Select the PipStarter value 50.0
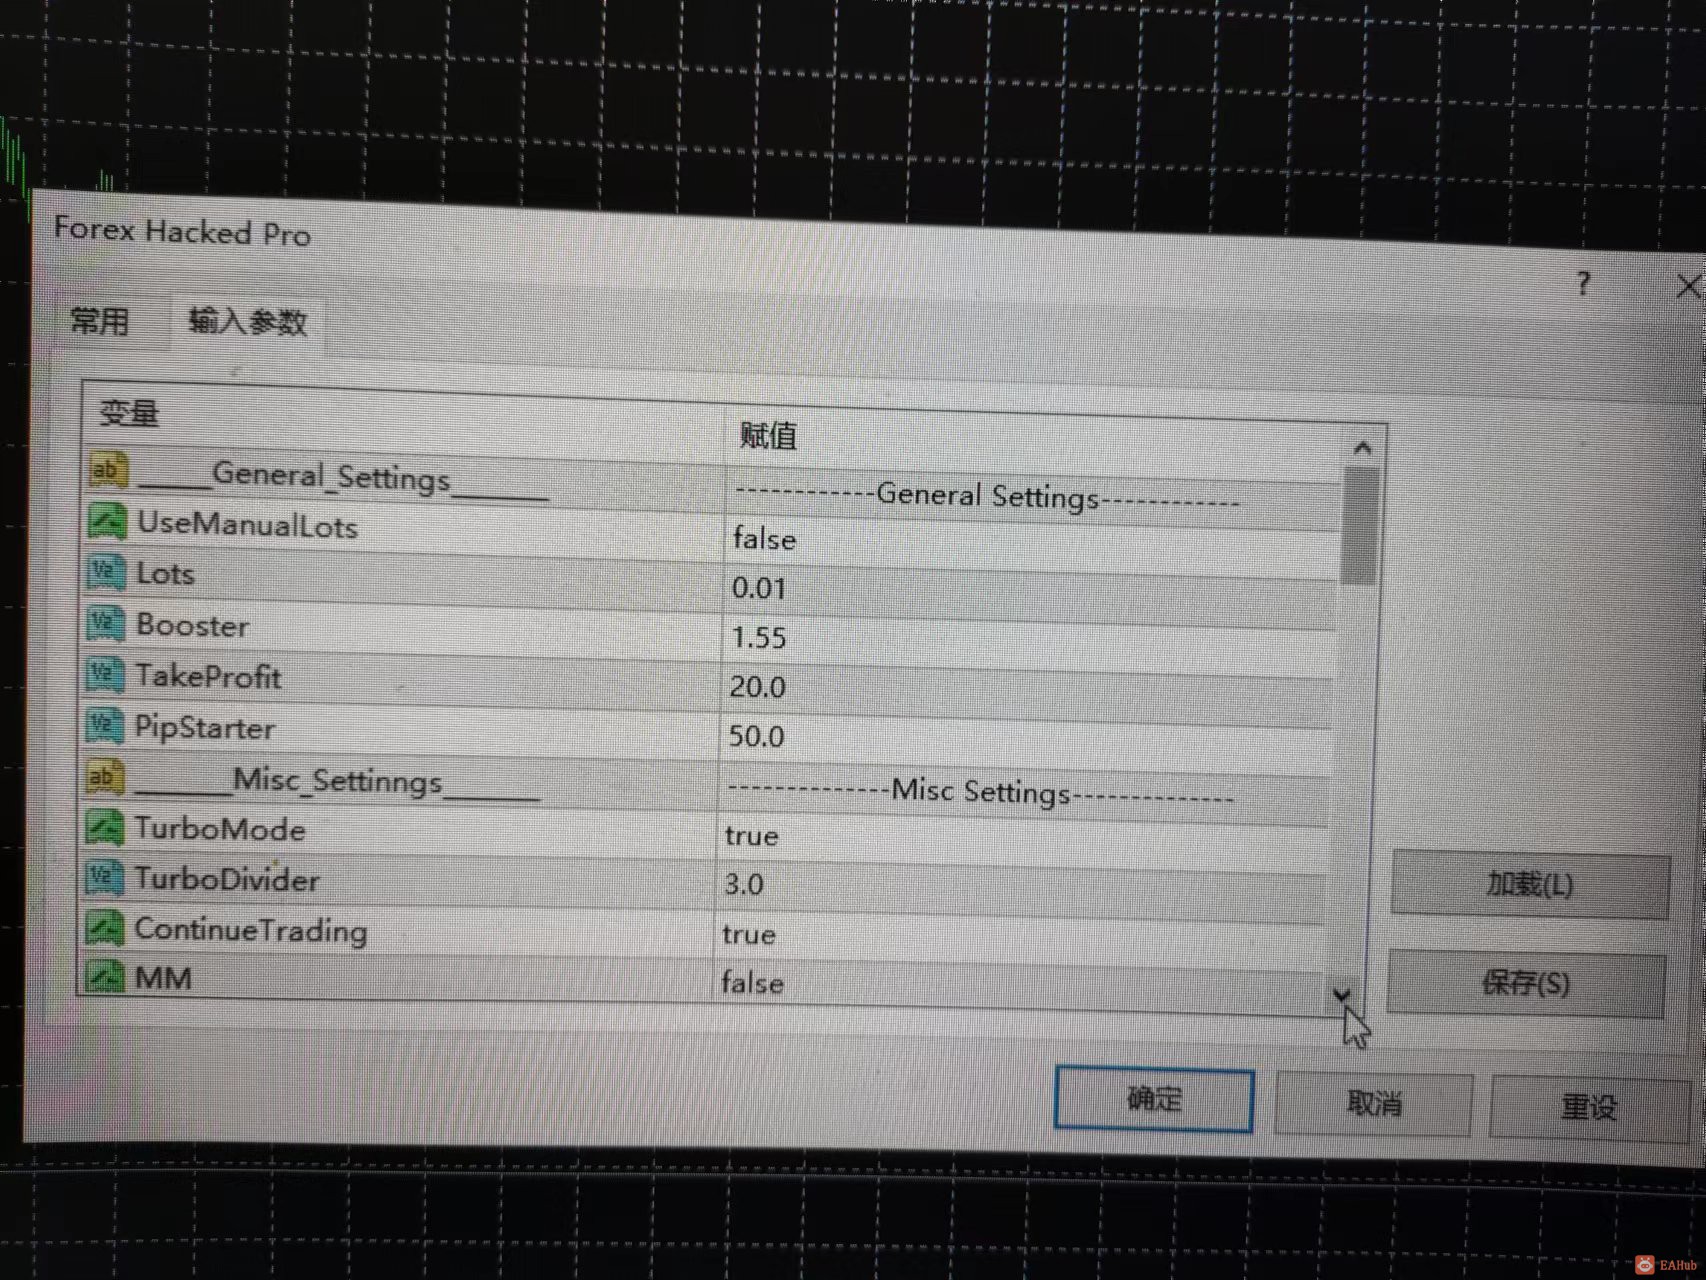 tap(756, 737)
